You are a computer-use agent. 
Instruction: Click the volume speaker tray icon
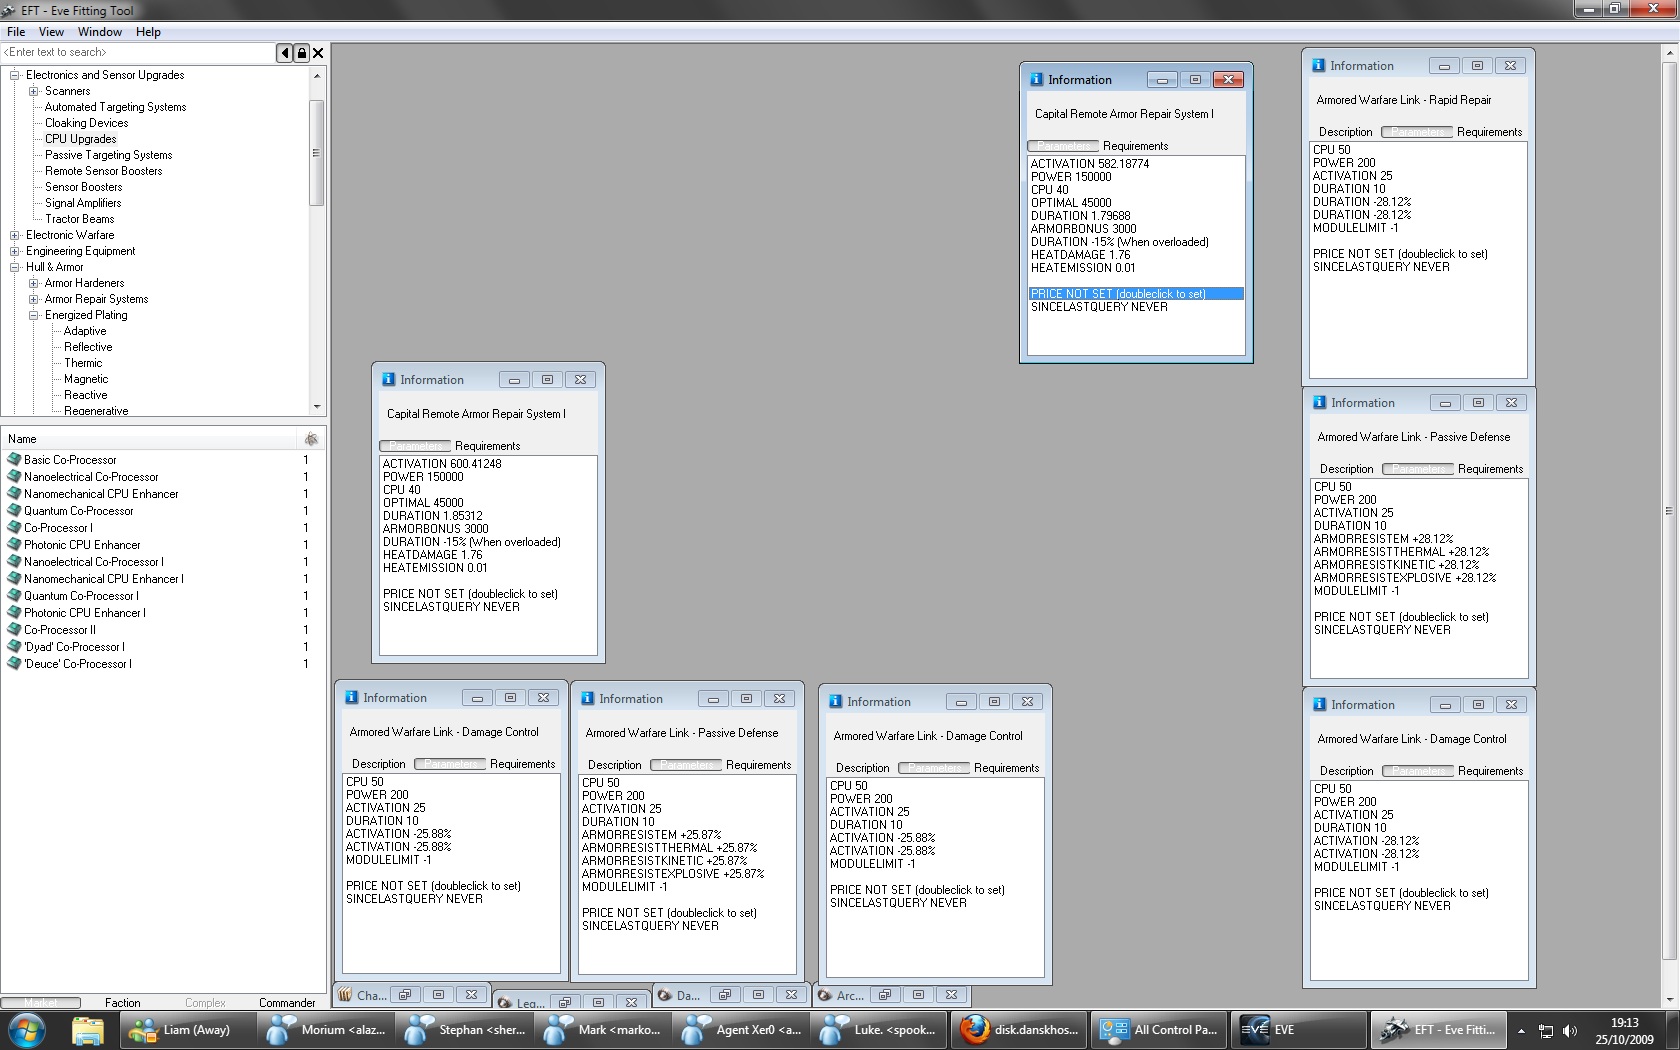click(1570, 1031)
